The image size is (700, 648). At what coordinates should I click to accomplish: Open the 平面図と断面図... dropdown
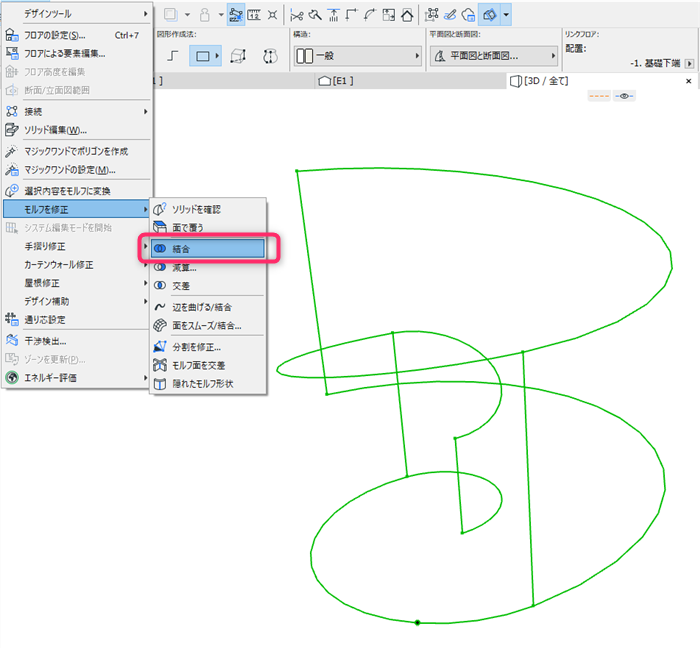pyautogui.click(x=494, y=56)
